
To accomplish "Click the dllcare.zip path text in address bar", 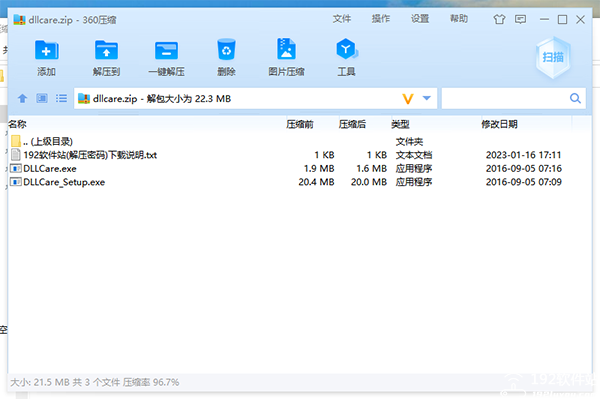I will [162, 99].
